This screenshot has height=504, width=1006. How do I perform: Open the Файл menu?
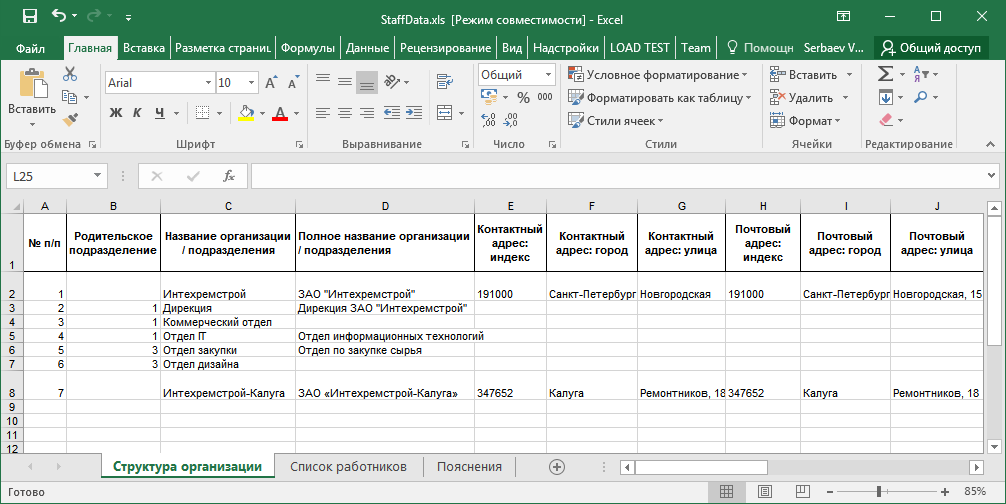(30, 48)
